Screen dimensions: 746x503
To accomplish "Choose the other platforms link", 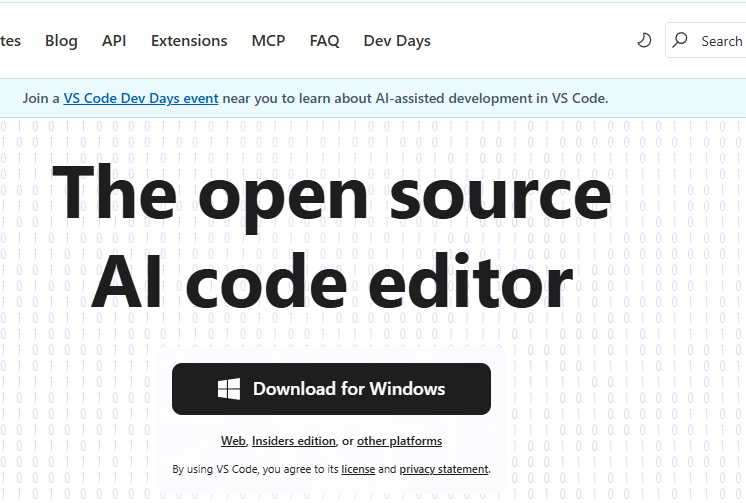I will (399, 441).
